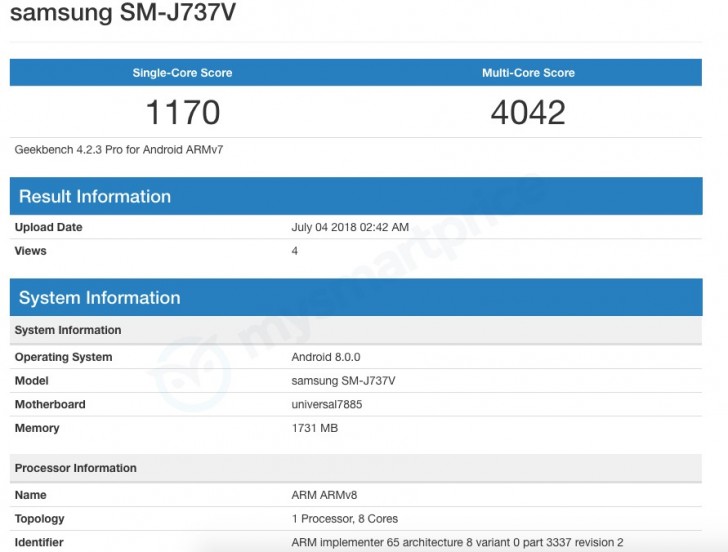Select the Model row label
Image resolution: width=728 pixels, height=552 pixels.
tap(32, 381)
